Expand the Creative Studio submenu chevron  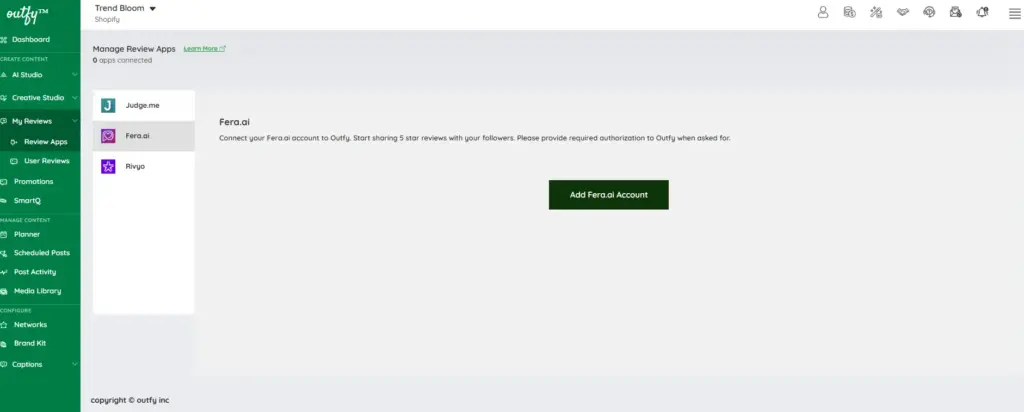[x=74, y=98]
